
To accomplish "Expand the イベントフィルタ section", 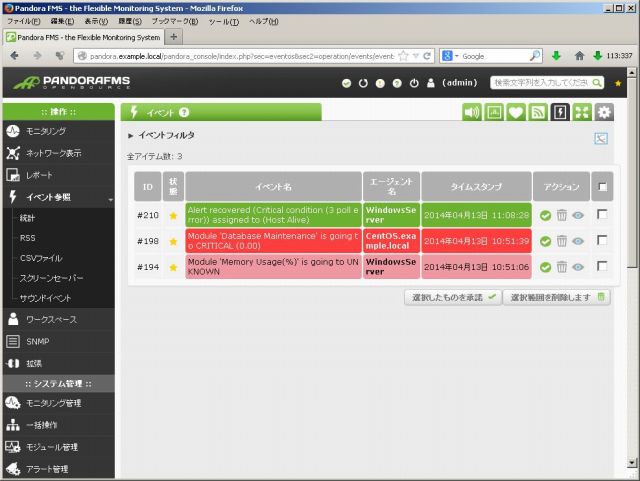I will tap(161, 135).
